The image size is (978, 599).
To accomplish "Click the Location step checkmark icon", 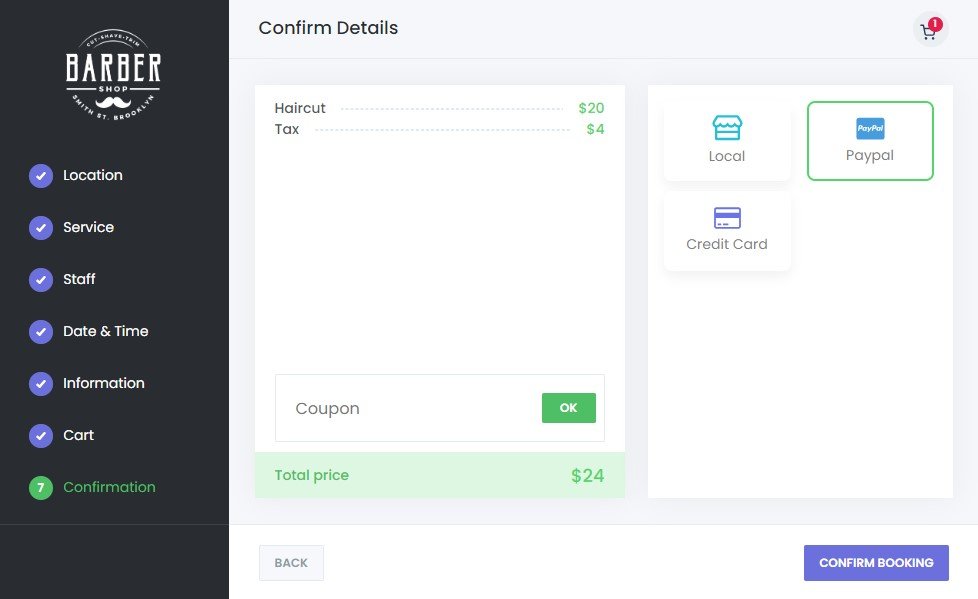I will 41,176.
